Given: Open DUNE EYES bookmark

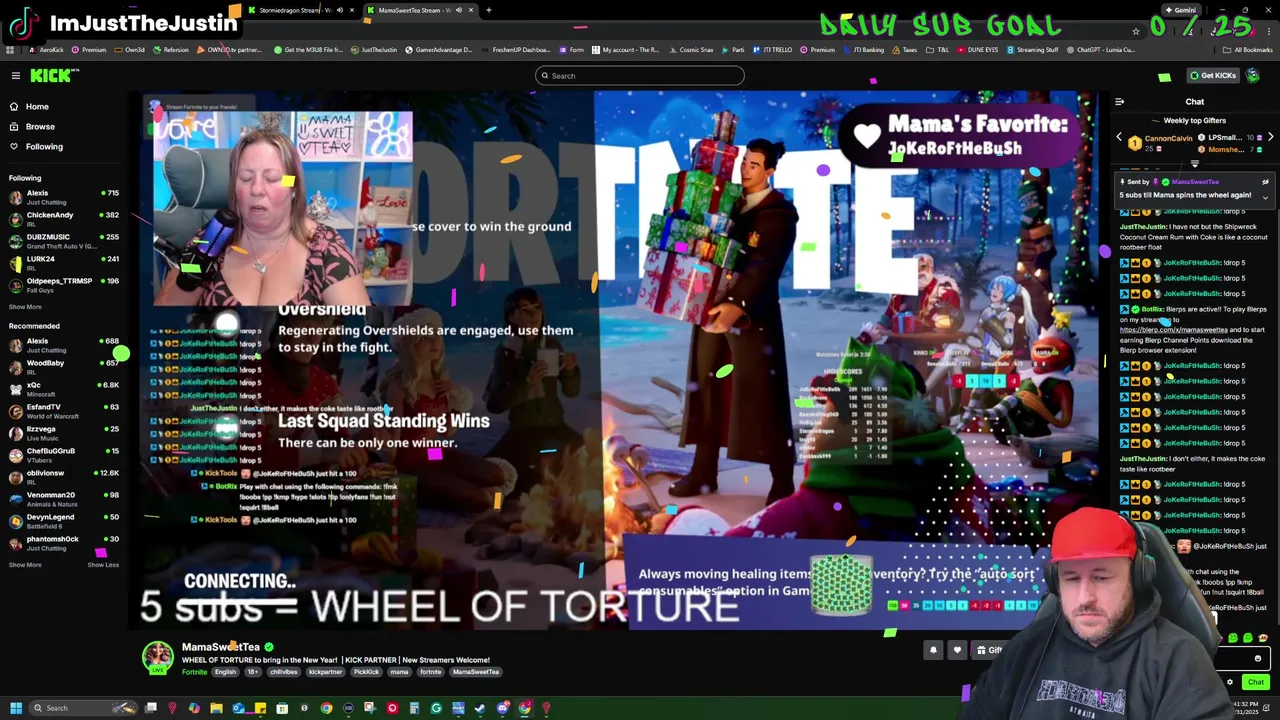Looking at the screenshot, I should 976,50.
